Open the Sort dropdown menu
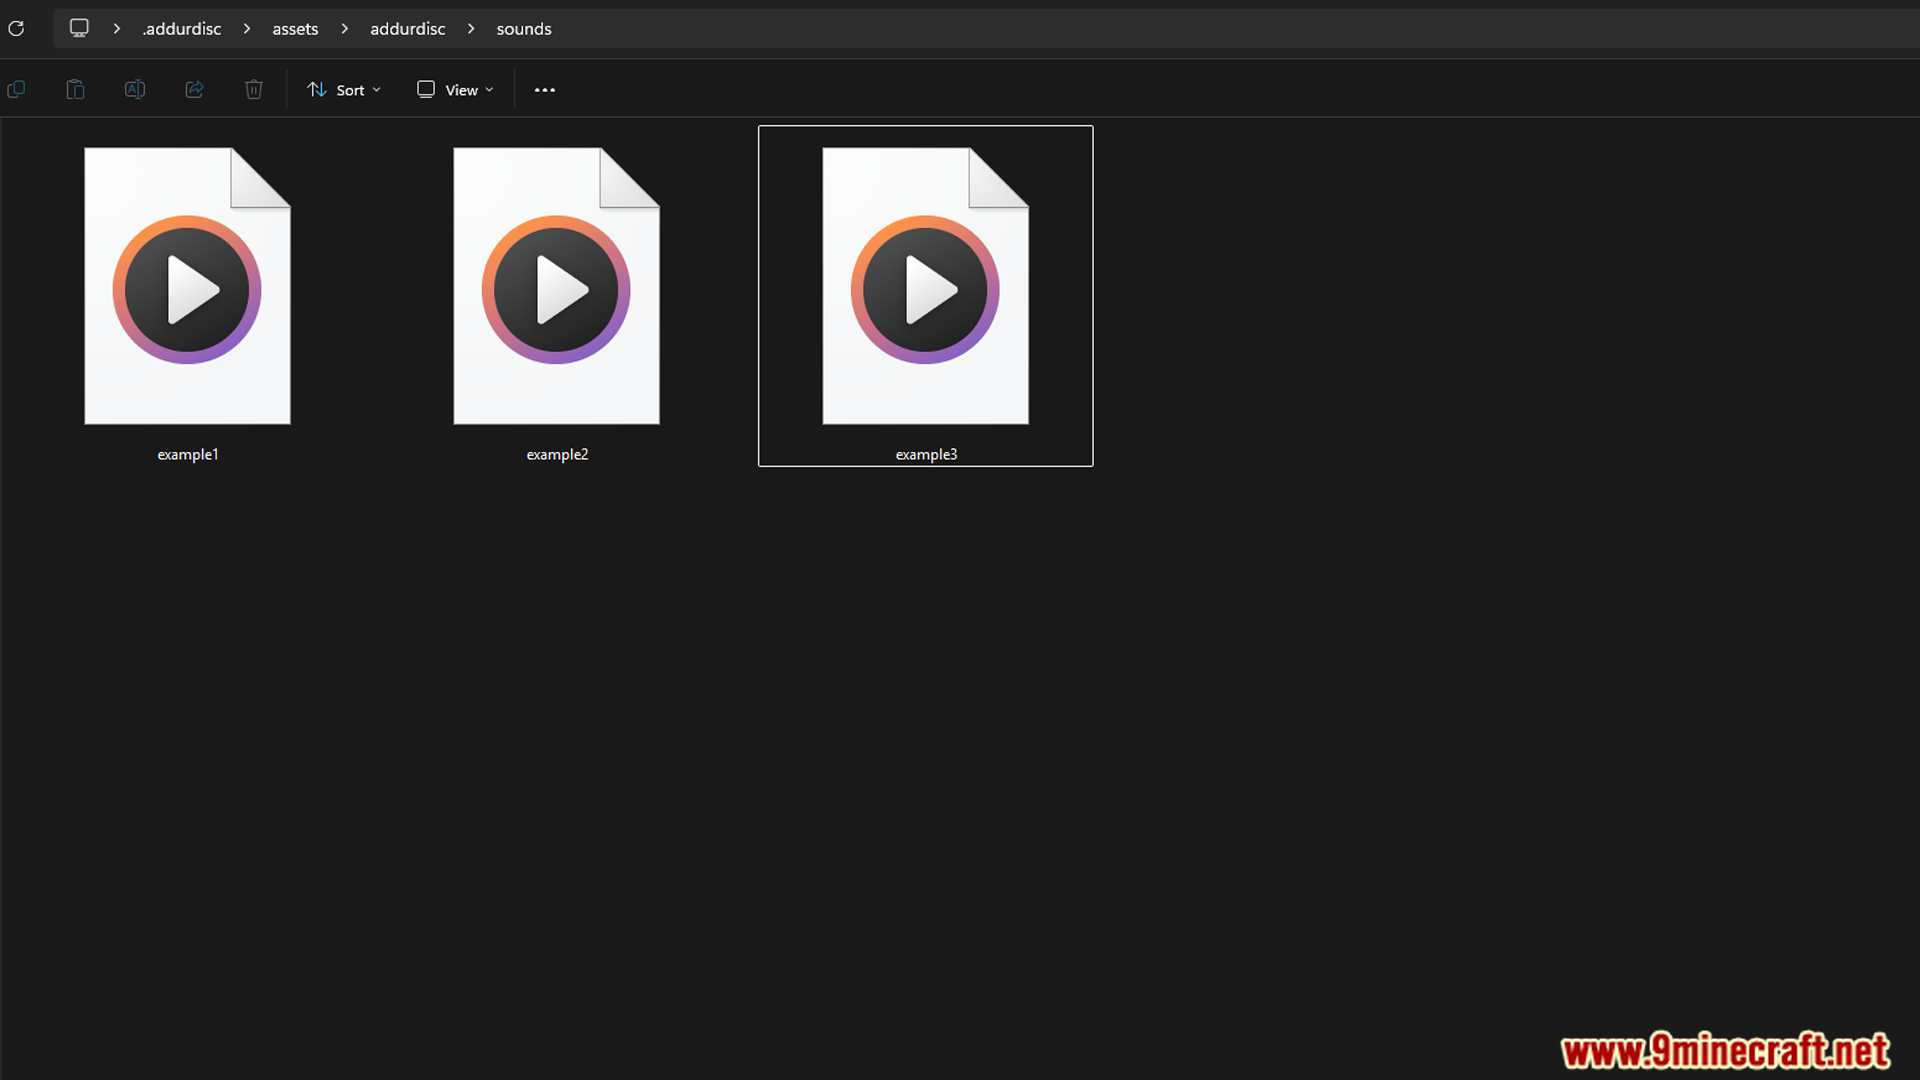Image resolution: width=1920 pixels, height=1080 pixels. [x=343, y=90]
